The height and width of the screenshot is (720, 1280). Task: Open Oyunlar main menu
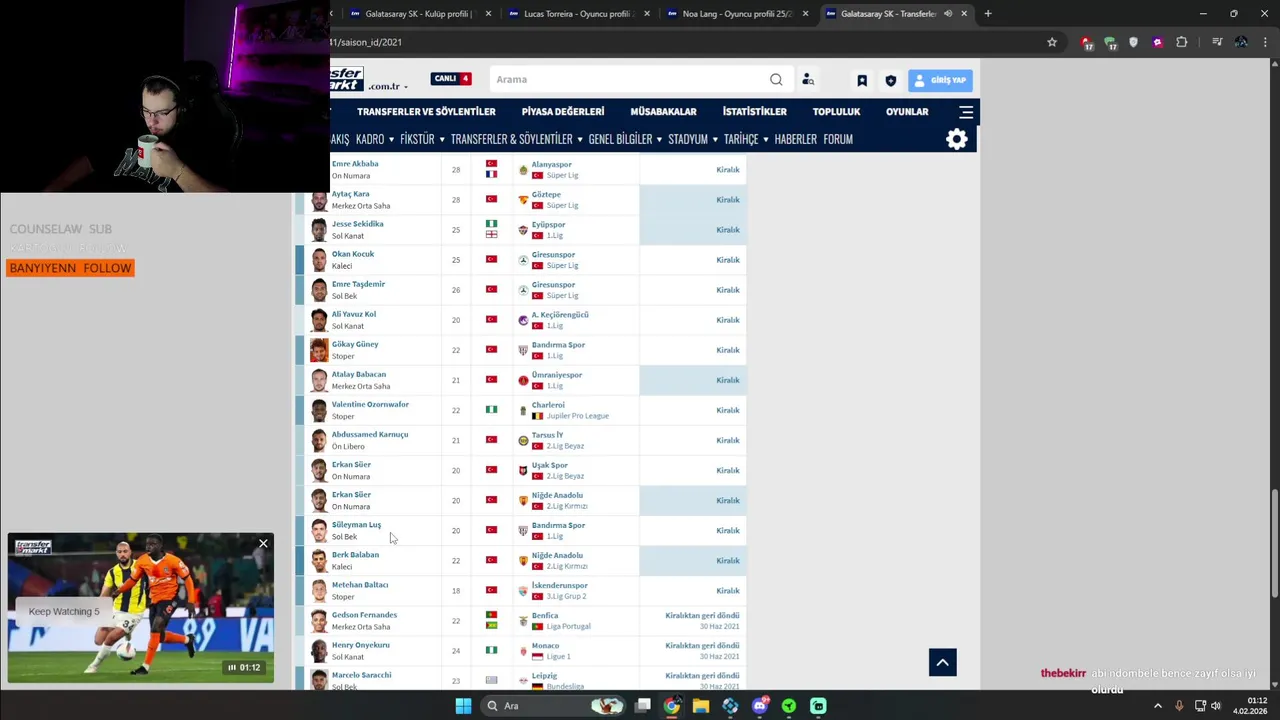(907, 112)
